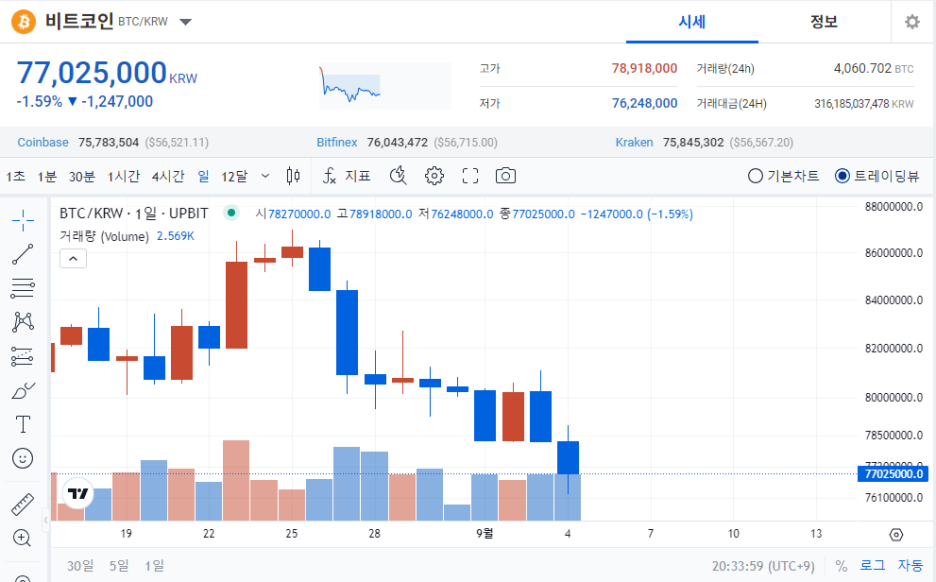This screenshot has width=936, height=582.
Task: Take a chart snapshot with camera icon
Action: pos(506,175)
